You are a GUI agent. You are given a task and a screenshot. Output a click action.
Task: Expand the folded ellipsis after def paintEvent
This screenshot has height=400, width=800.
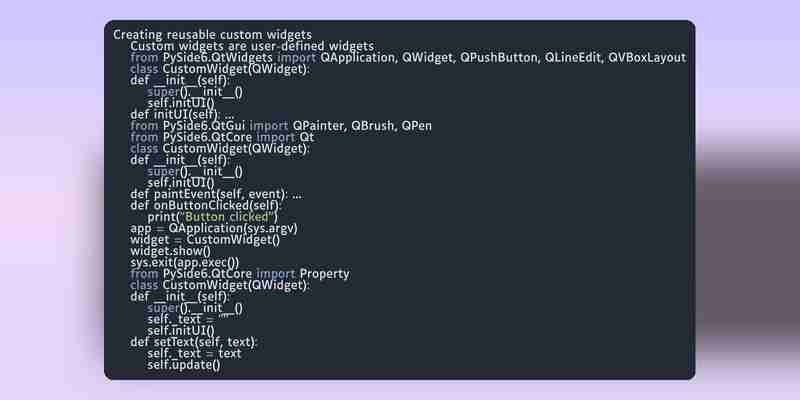[297, 194]
